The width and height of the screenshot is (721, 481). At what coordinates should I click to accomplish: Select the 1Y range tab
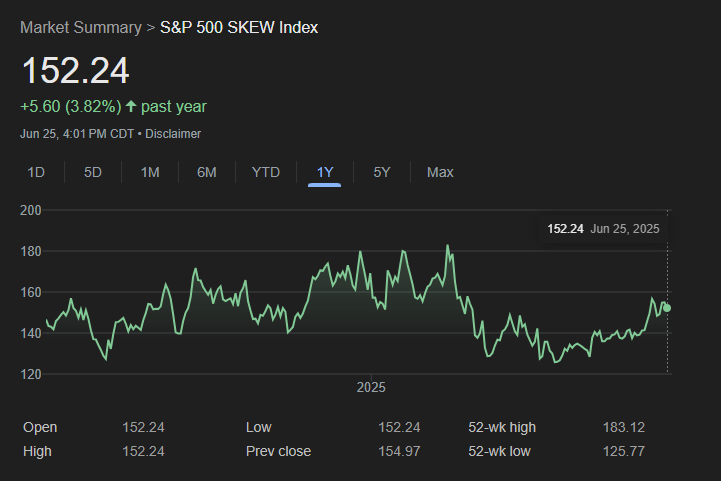(325, 172)
